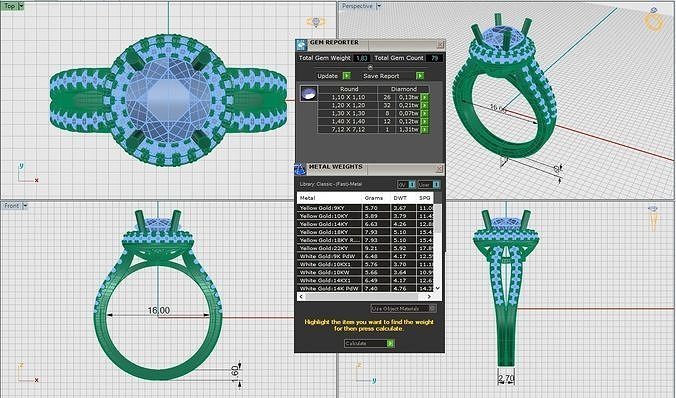
Task: Open the Top viewport dropdown arrow
Action: [x=21, y=6]
